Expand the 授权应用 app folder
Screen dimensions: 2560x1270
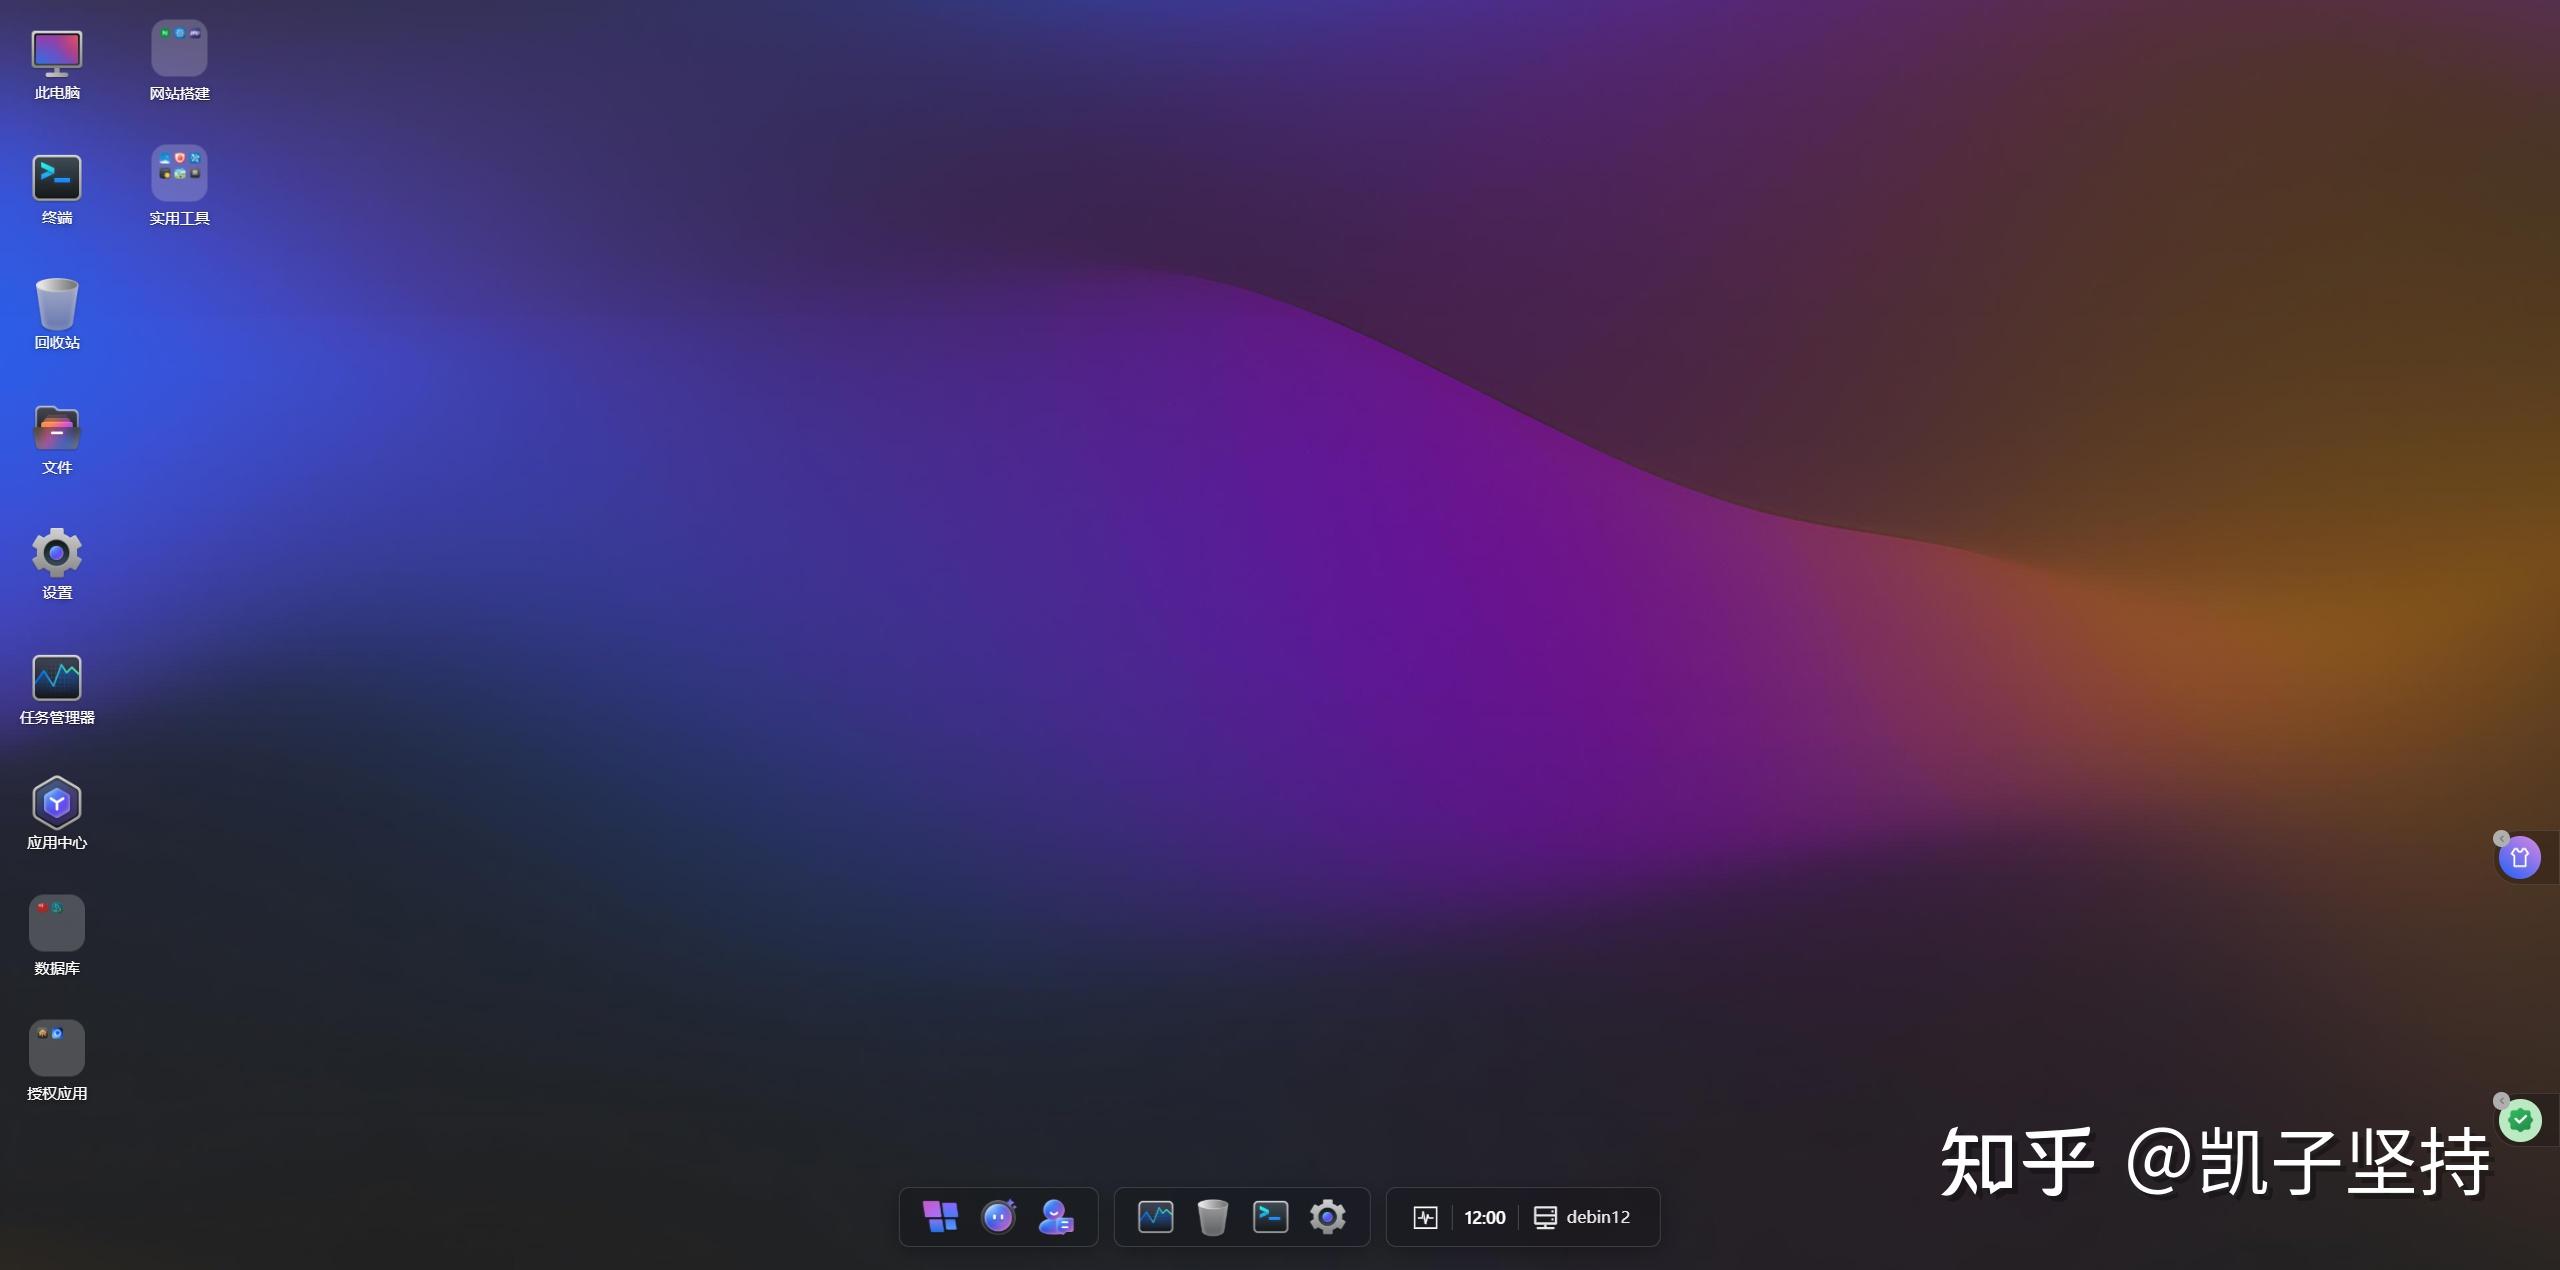pos(57,1048)
